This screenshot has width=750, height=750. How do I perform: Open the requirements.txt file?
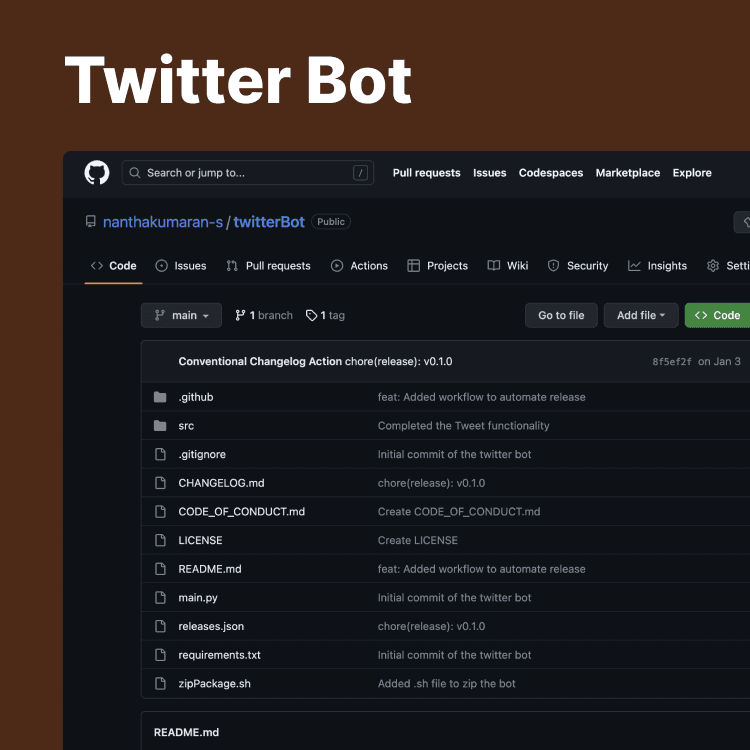[220, 655]
